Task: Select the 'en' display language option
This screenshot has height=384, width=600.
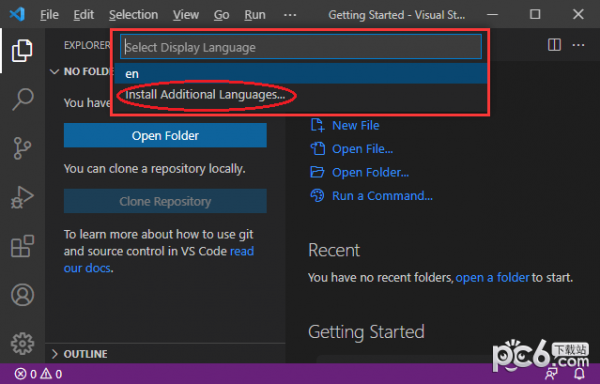Action: (301, 73)
